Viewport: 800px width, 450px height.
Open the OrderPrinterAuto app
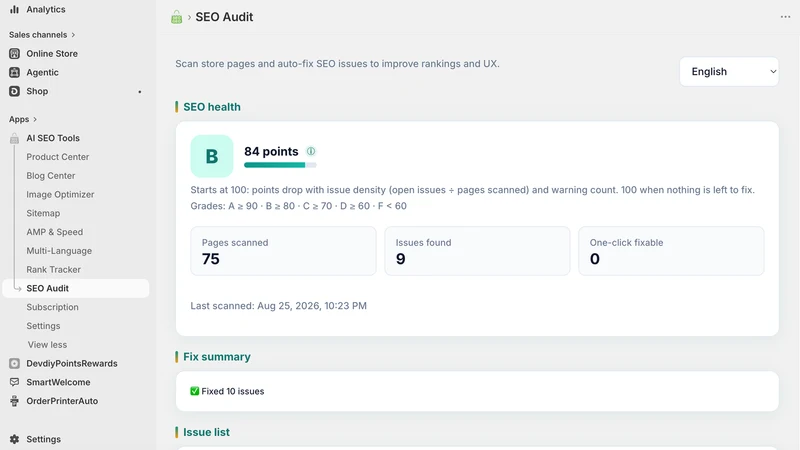click(62, 401)
